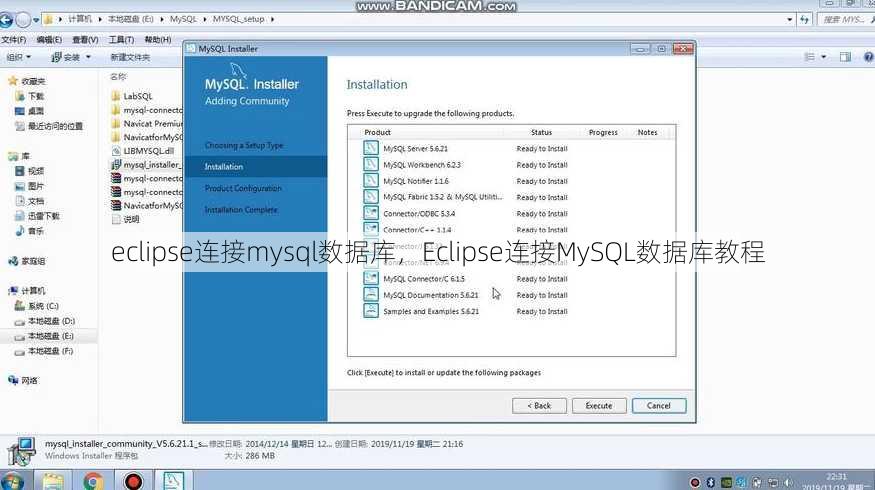Open the 文档 library
The height and width of the screenshot is (490, 875).
pyautogui.click(x=30, y=201)
